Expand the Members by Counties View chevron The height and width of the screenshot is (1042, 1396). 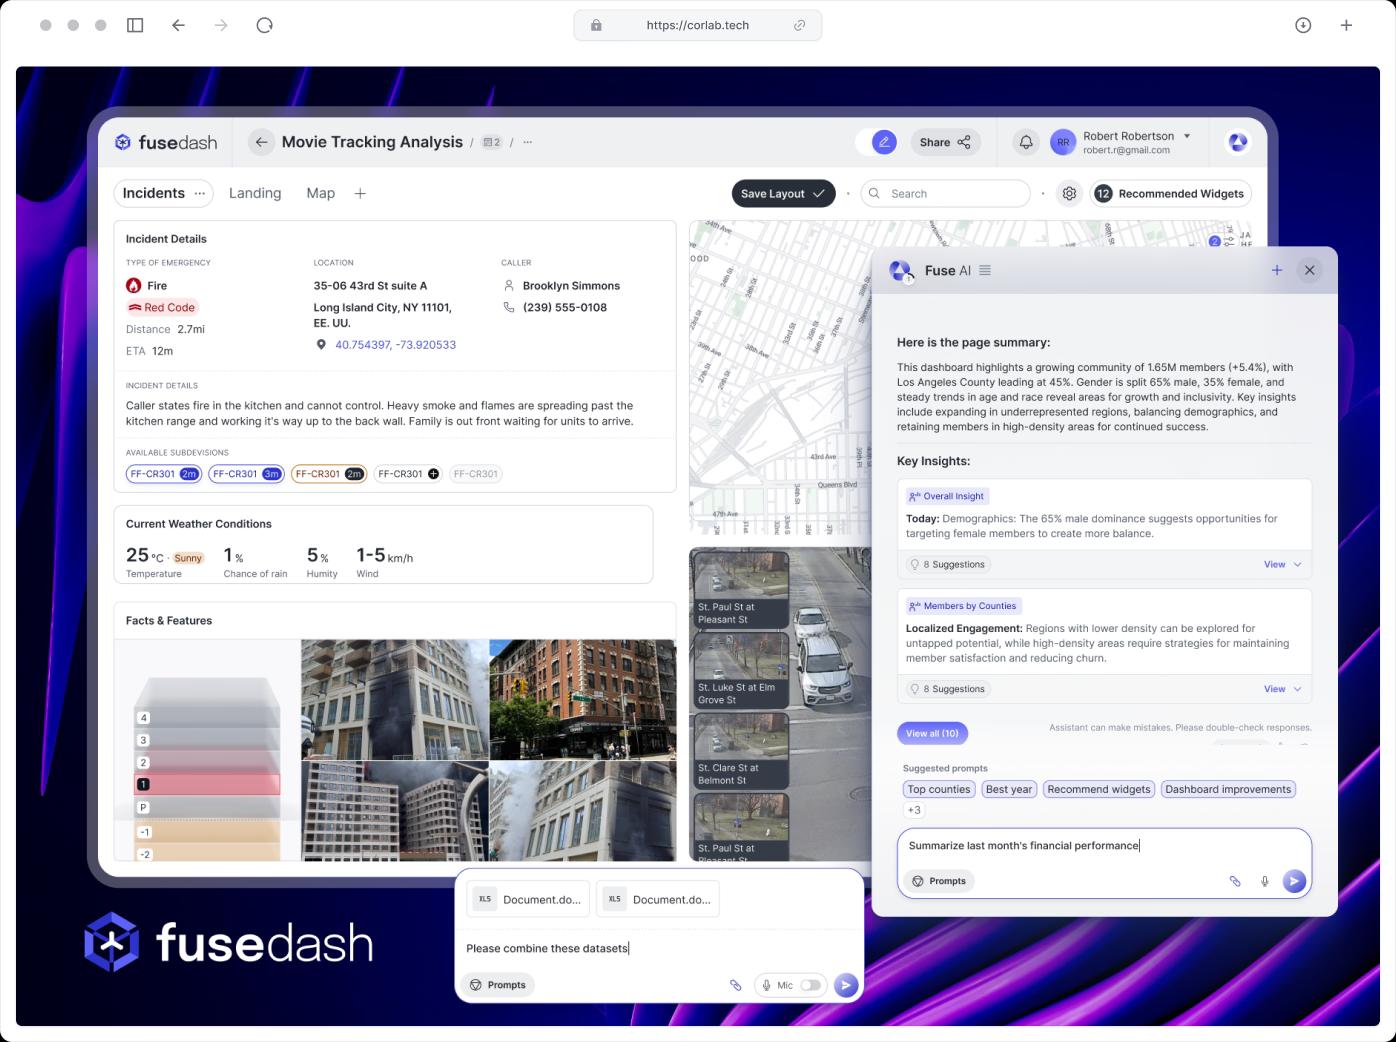pyautogui.click(x=1297, y=689)
